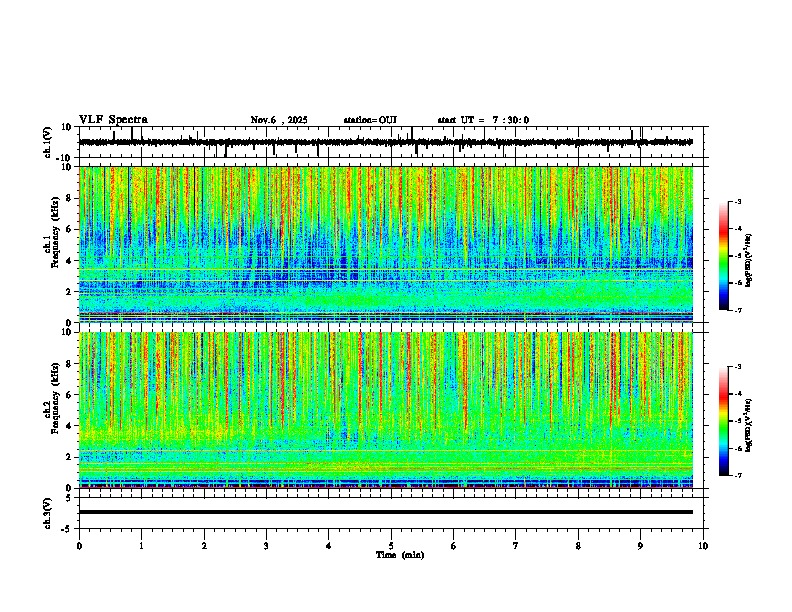
Task: Select the "start UT = 7 :30: 0" text
Action: 483,120
